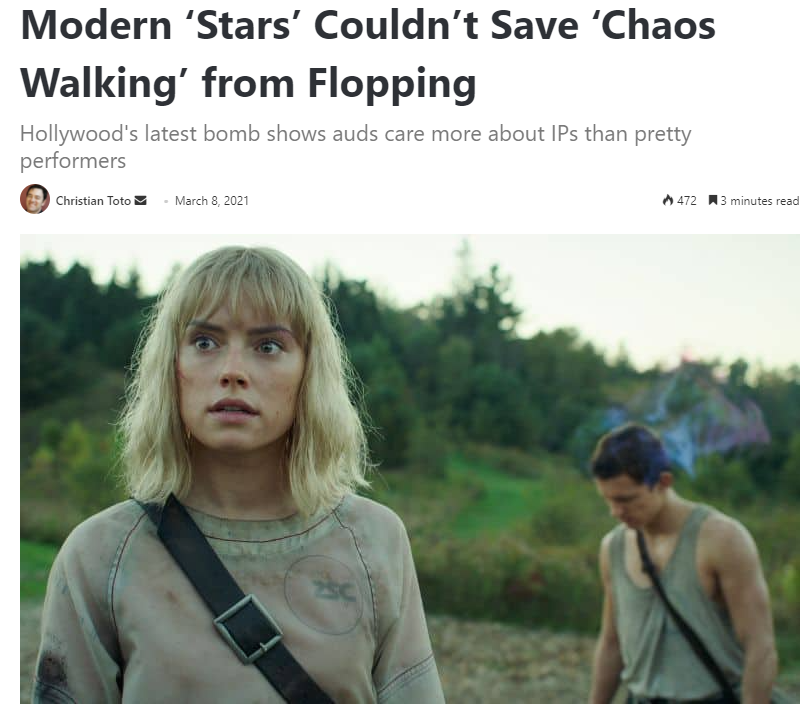Click the flame views icon
The image size is (810, 717).
(668, 200)
